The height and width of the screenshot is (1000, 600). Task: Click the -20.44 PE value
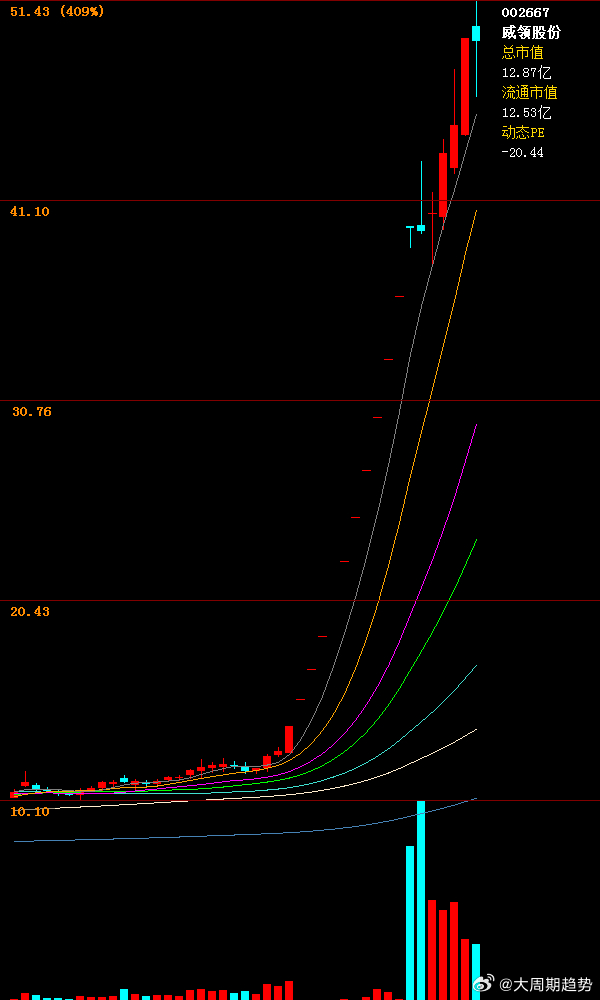coord(523,152)
